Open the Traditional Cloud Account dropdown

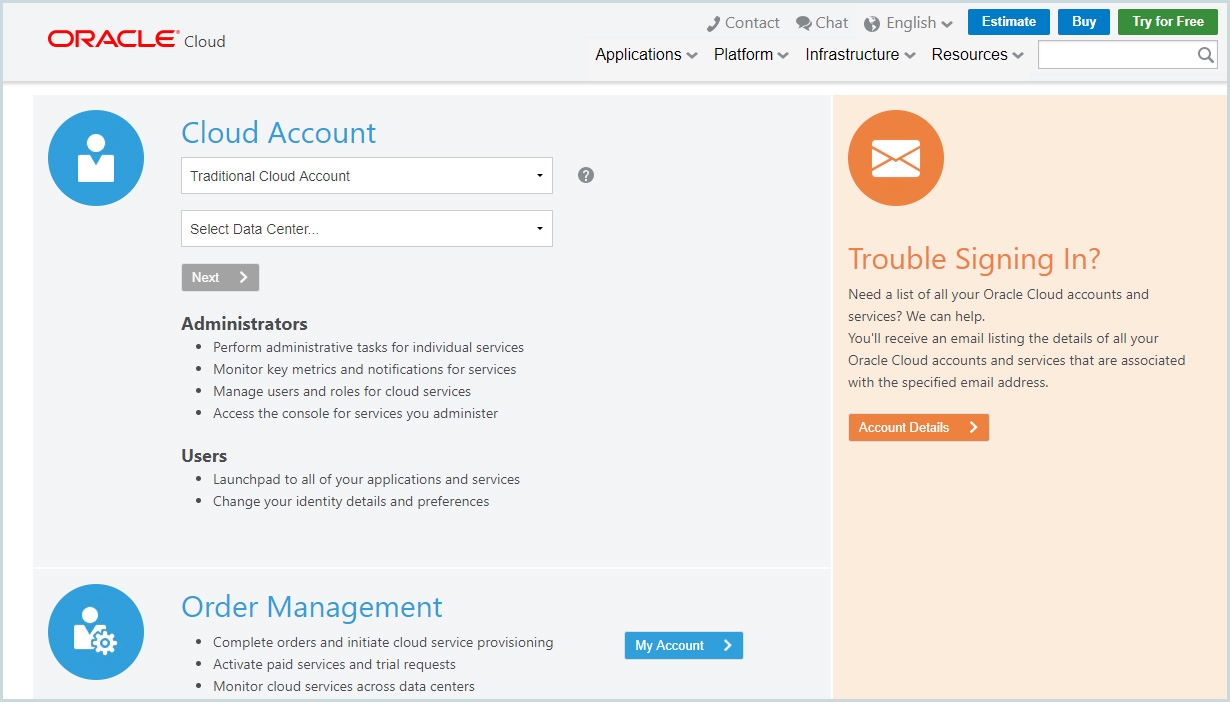pyautogui.click(x=366, y=176)
